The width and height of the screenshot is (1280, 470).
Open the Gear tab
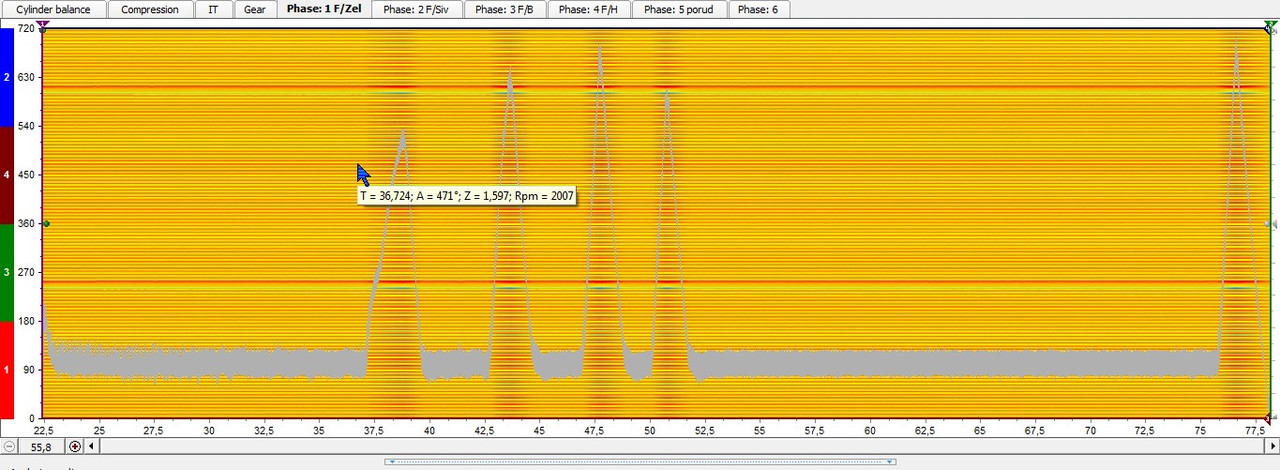255,9
